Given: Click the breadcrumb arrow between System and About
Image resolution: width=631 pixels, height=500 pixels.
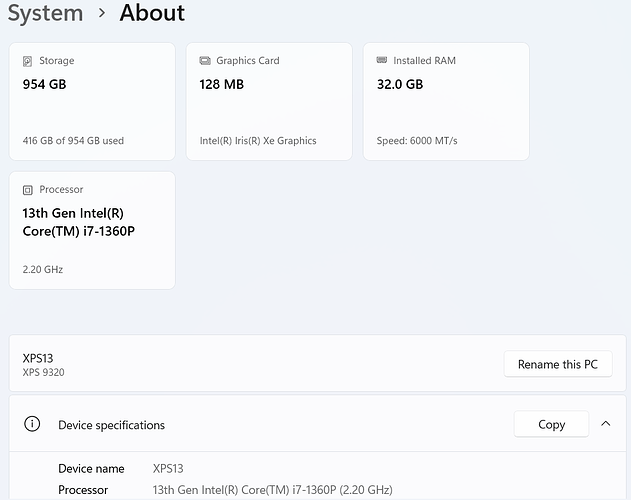Looking at the screenshot, I should [x=102, y=13].
